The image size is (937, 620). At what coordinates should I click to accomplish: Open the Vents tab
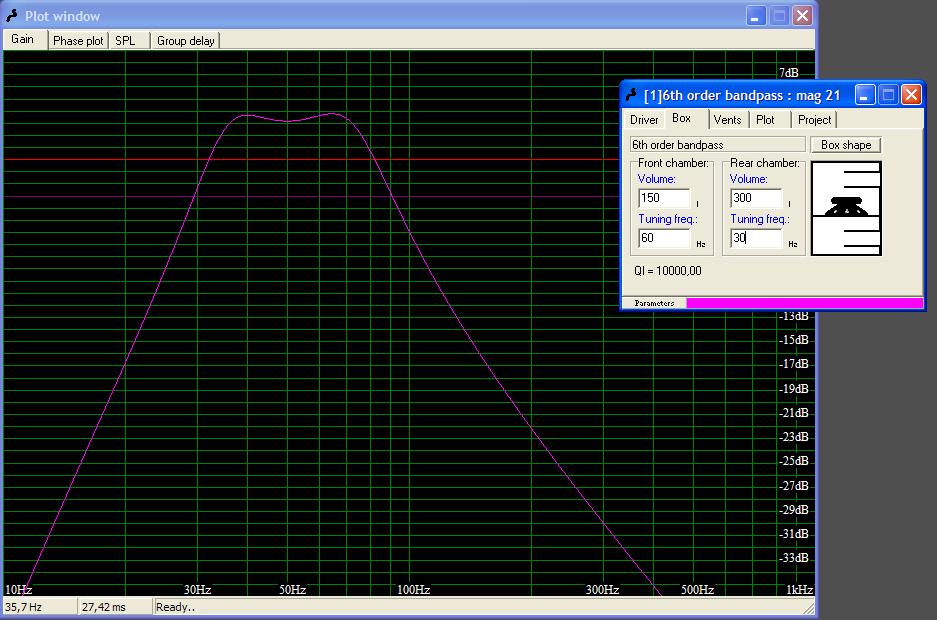(727, 120)
